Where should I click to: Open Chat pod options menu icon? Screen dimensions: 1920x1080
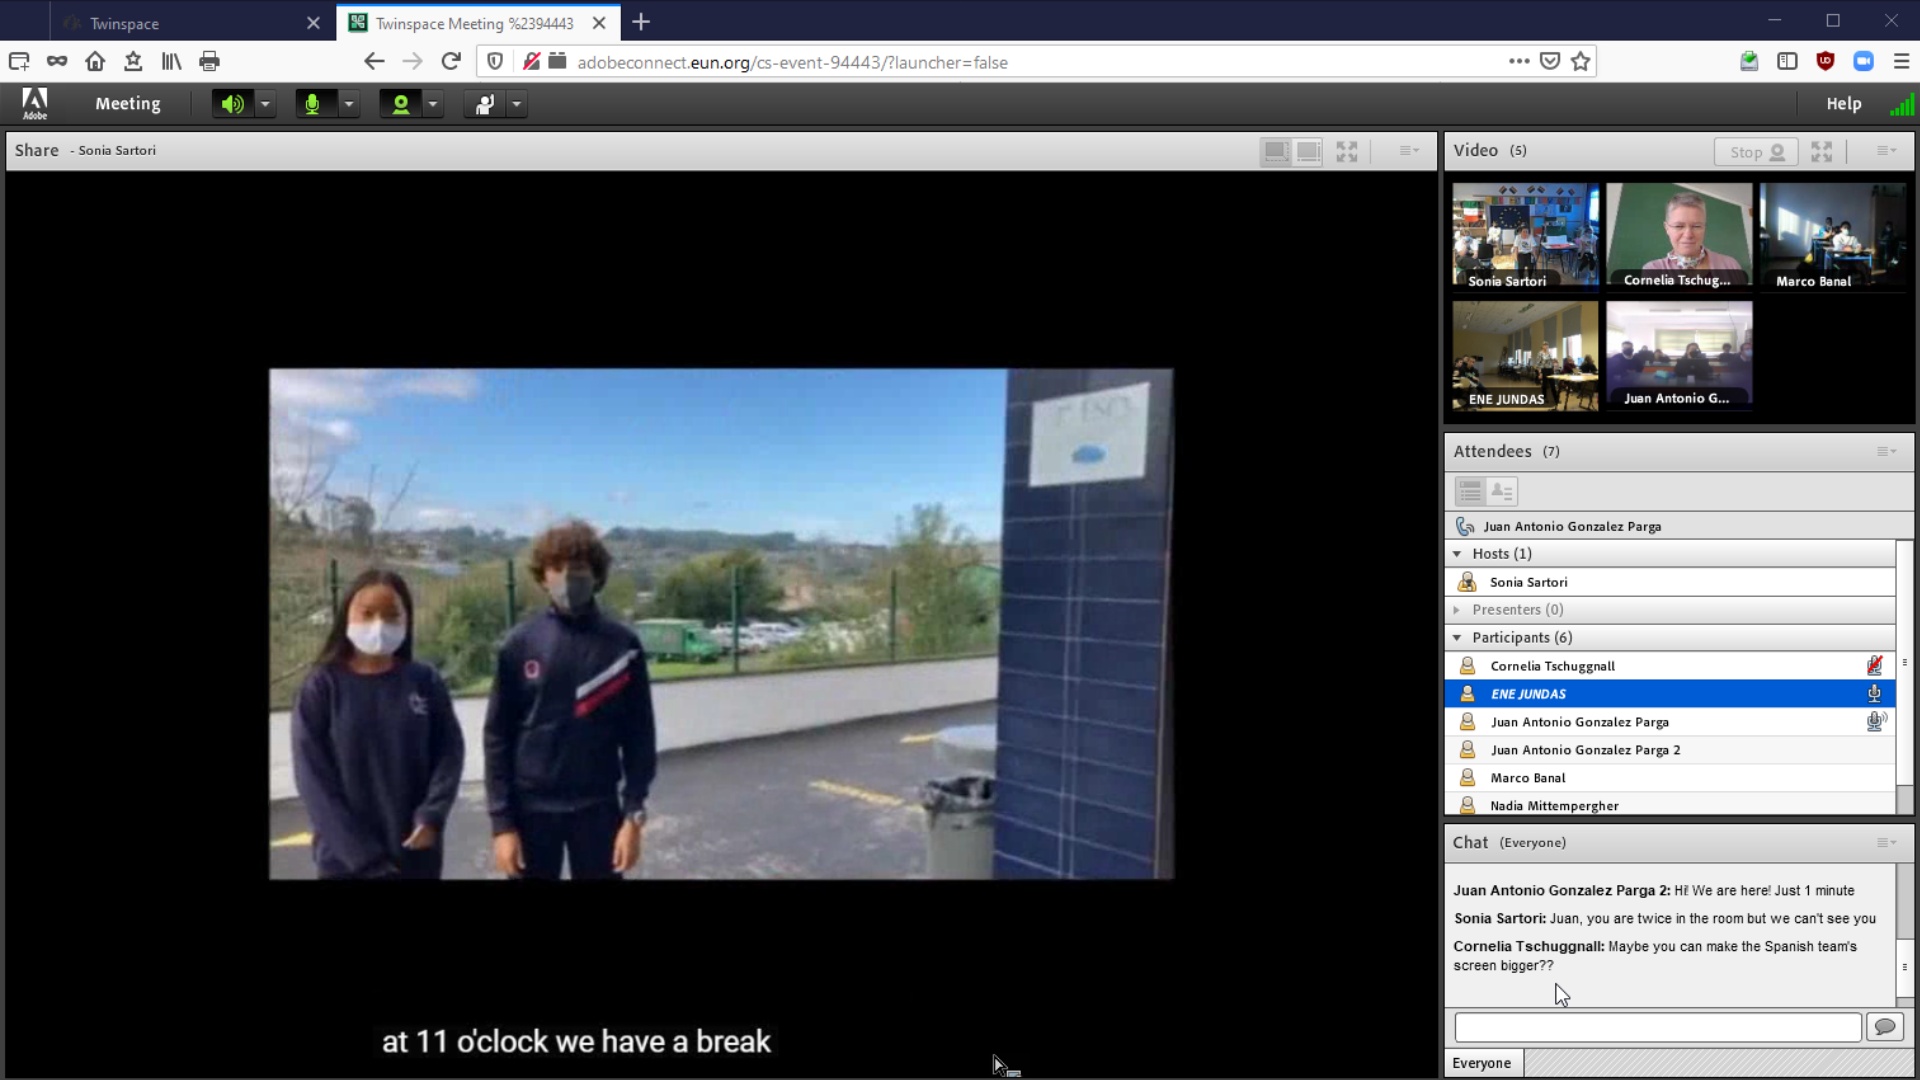point(1886,843)
